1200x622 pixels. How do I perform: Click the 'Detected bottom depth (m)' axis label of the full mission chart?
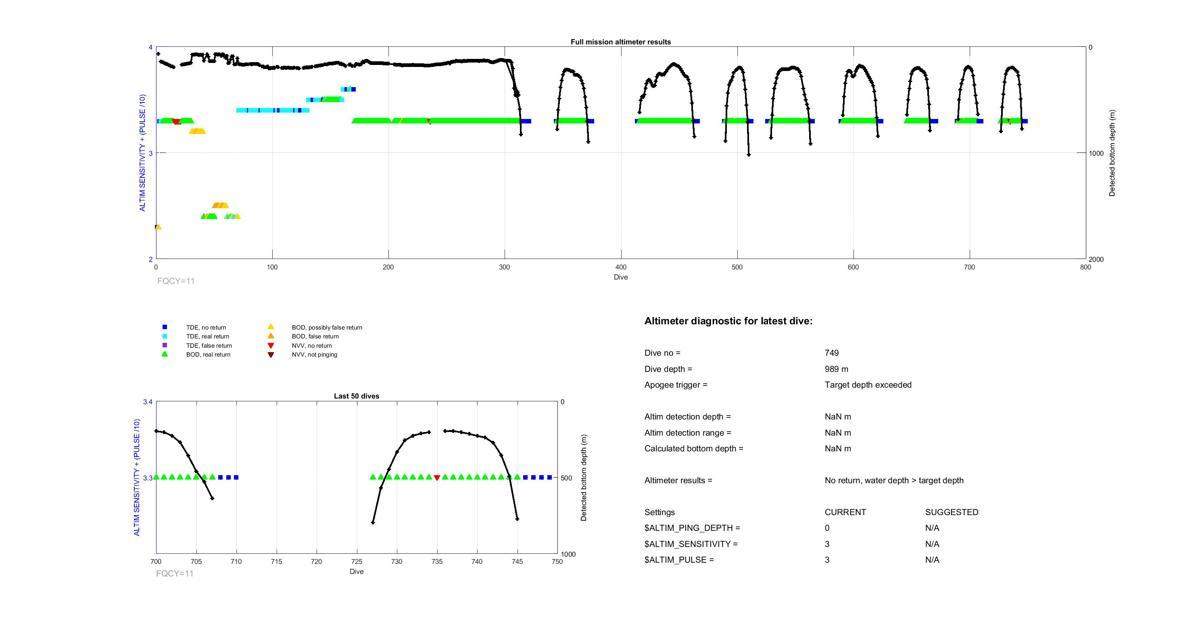tap(1112, 153)
